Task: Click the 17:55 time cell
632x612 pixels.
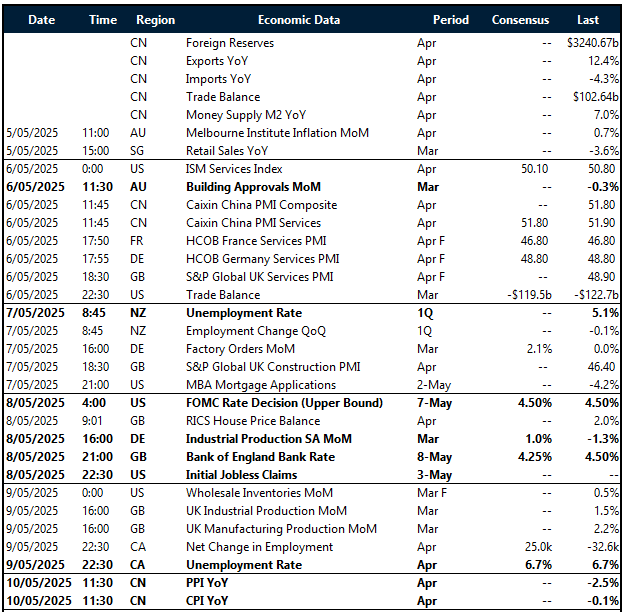Action: pyautogui.click(x=96, y=259)
